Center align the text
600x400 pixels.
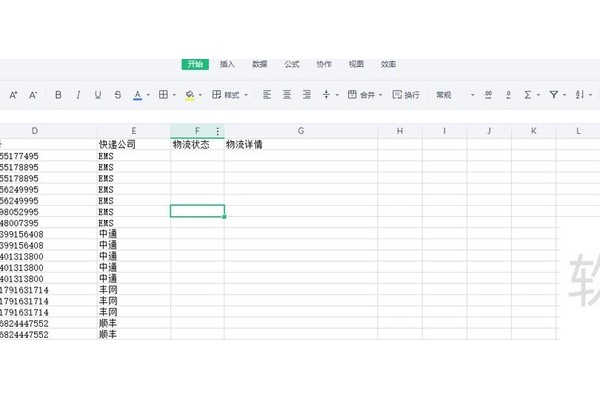click(287, 95)
